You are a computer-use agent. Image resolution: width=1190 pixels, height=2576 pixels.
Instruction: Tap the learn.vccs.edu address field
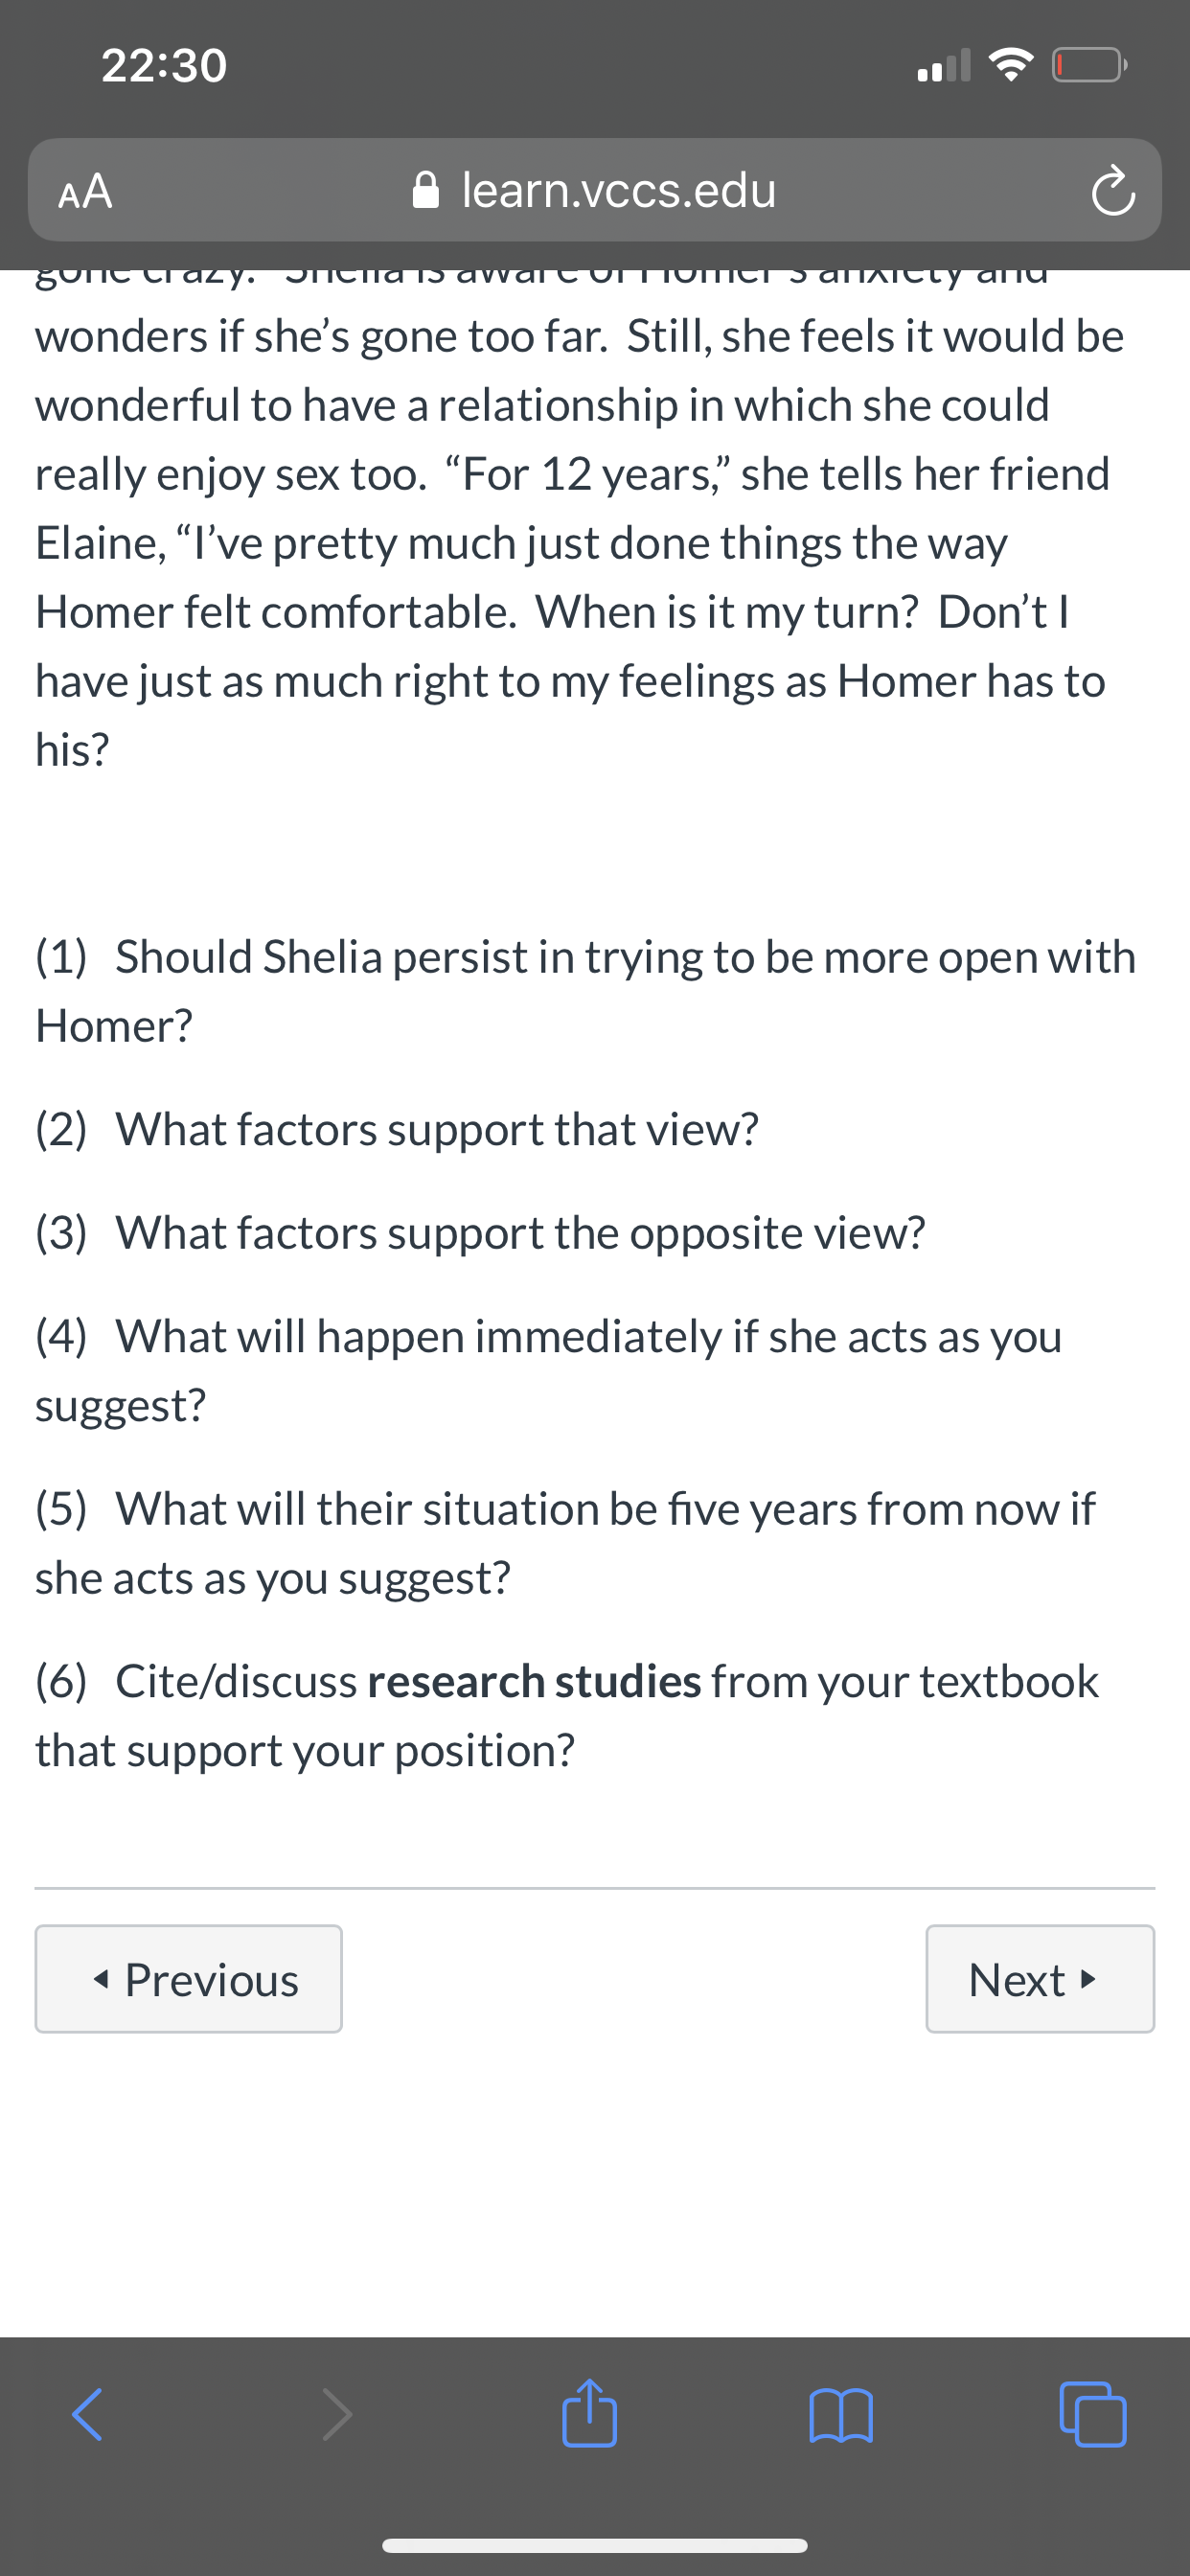595,190
